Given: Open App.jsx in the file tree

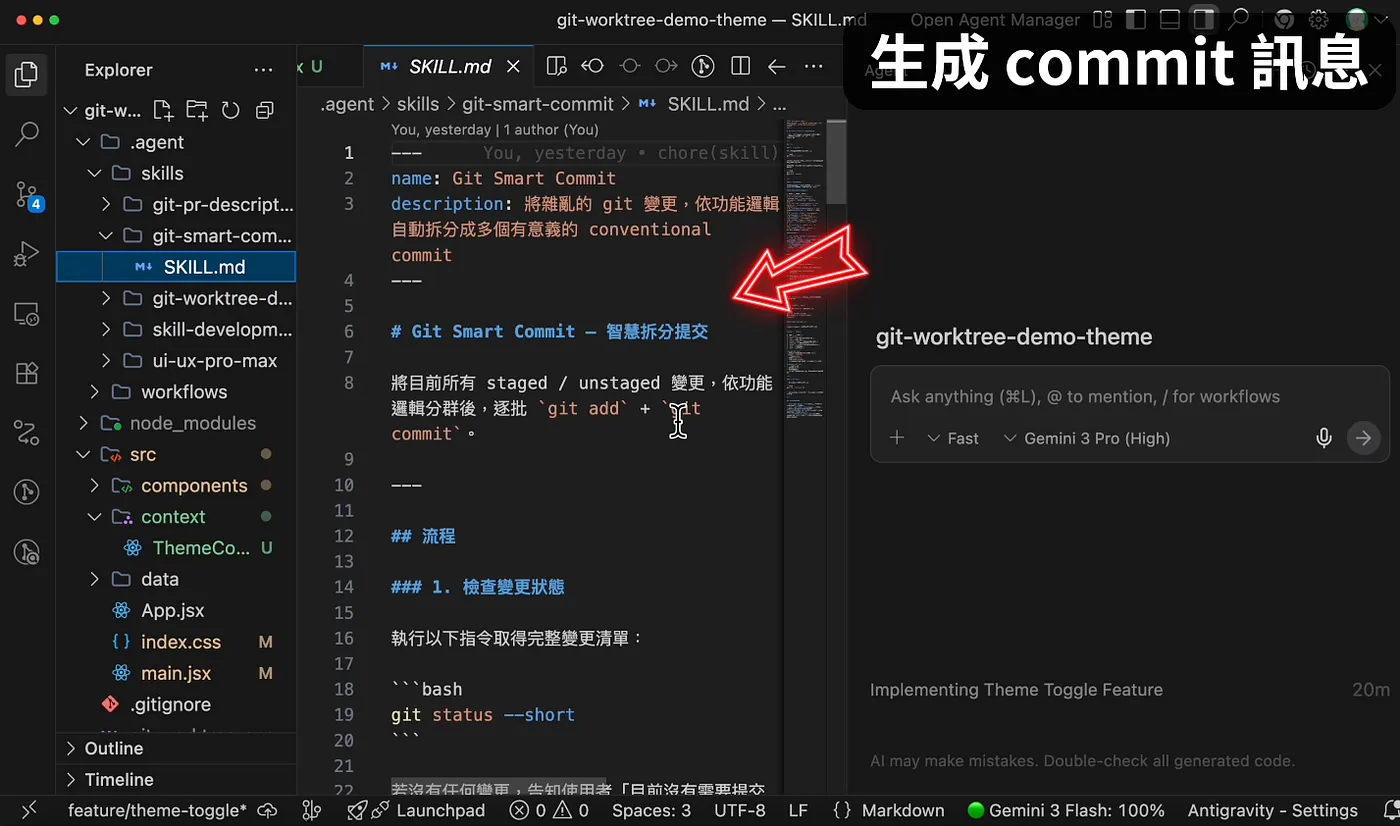Looking at the screenshot, I should click(176, 610).
